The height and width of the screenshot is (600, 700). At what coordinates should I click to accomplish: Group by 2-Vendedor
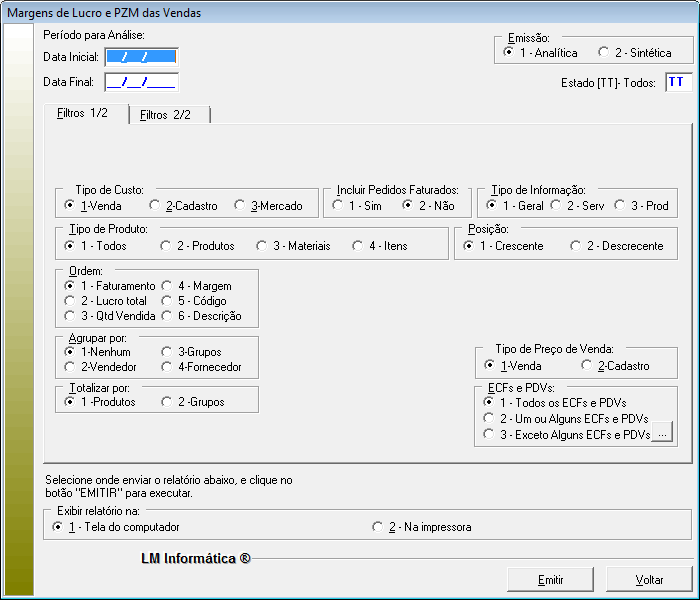coord(69,367)
